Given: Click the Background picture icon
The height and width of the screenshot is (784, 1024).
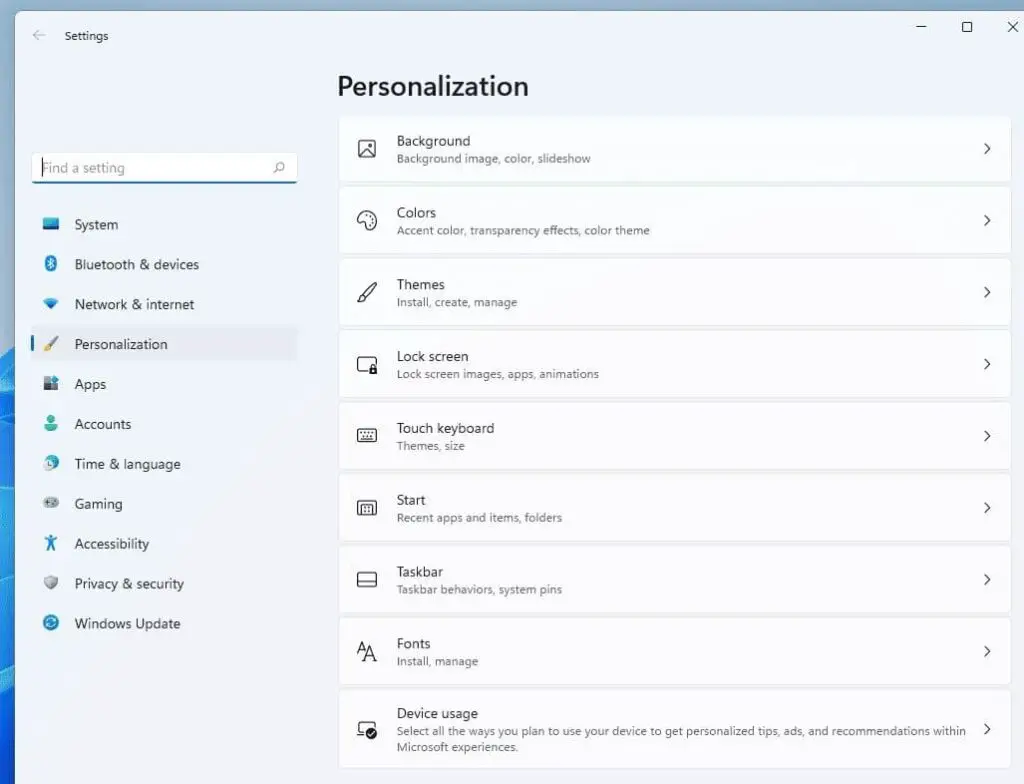Looking at the screenshot, I should coord(367,149).
